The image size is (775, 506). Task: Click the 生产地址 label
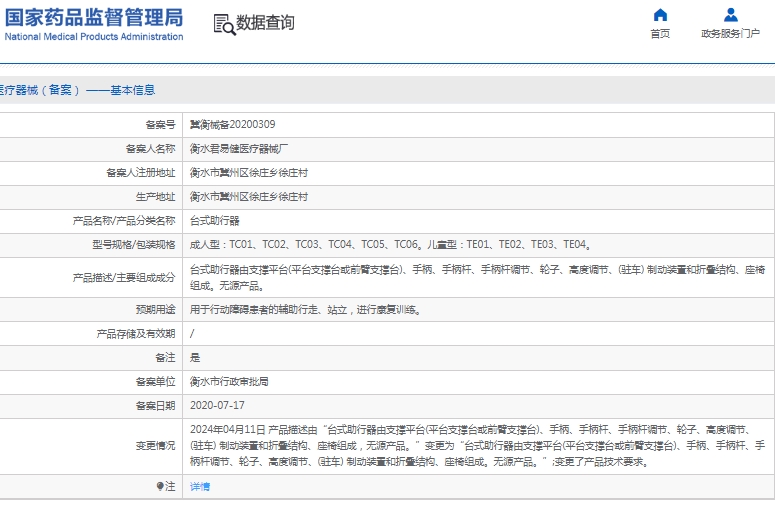click(155, 197)
